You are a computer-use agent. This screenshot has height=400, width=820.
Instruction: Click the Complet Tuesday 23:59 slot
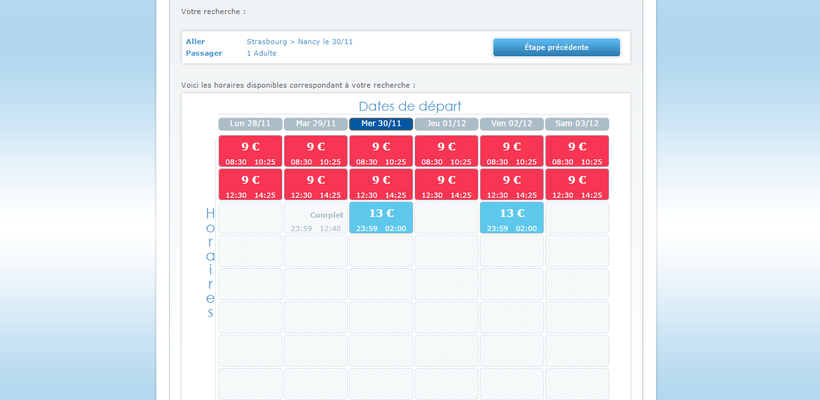point(316,218)
